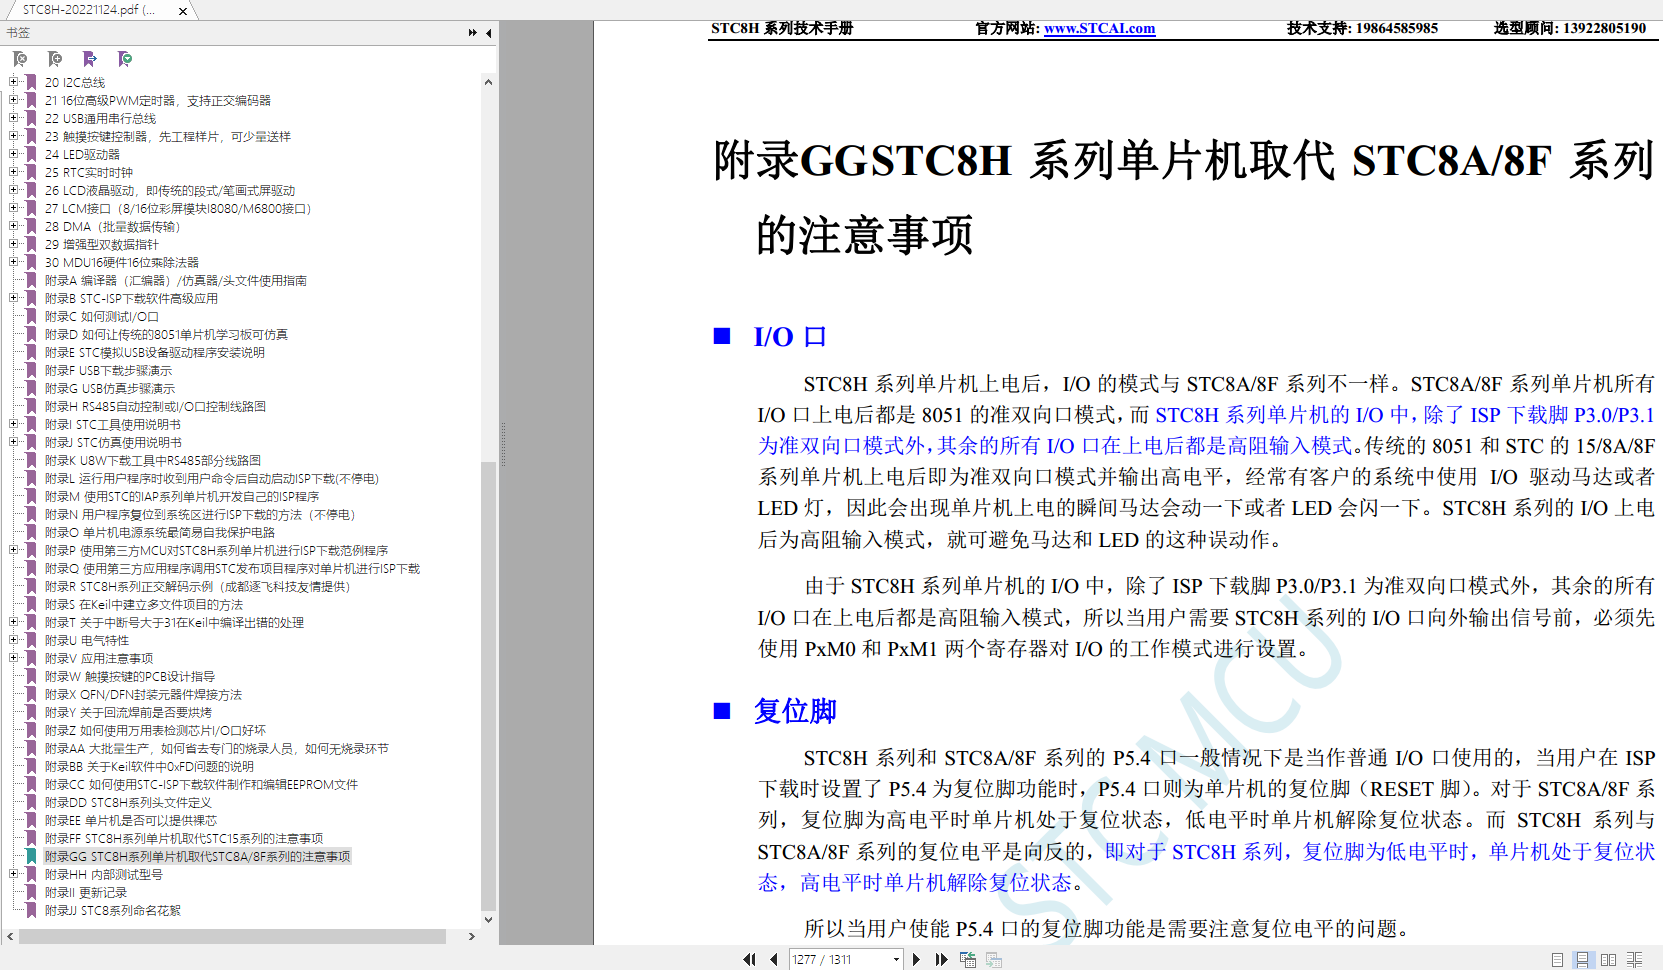Image resolution: width=1663 pixels, height=970 pixels.
Task: Click the delete bookmark icon in bookmarks toolbar
Action: tap(20, 59)
